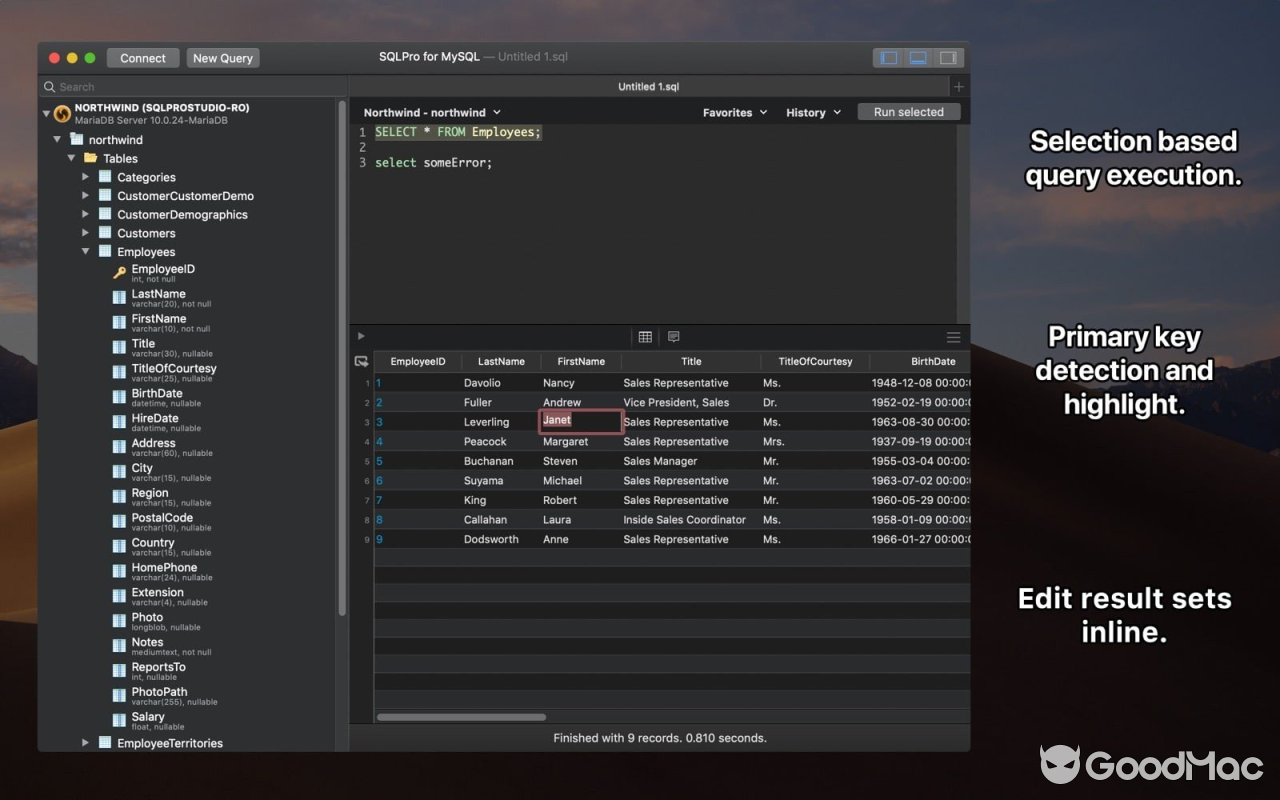Toggle the bottom results panel visibility
The height and width of the screenshot is (800, 1280).
918,57
